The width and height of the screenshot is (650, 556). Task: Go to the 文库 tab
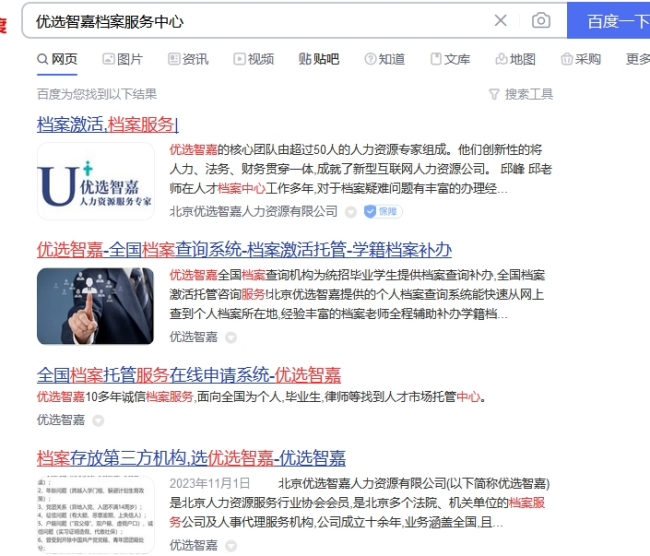(x=450, y=59)
